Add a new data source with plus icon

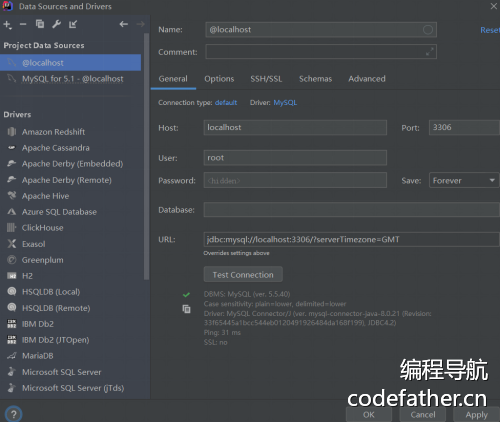tap(7, 25)
